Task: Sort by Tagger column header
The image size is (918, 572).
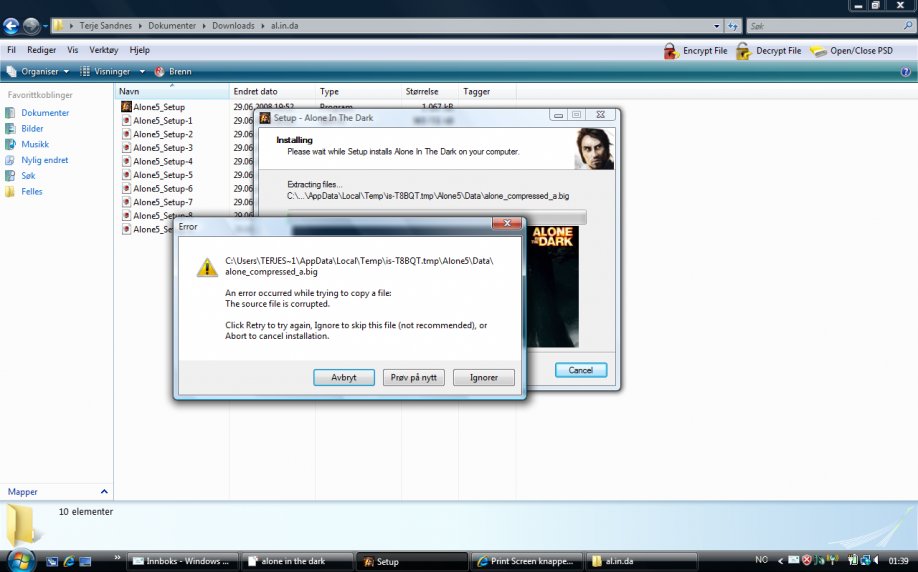Action: pyautogui.click(x=487, y=91)
